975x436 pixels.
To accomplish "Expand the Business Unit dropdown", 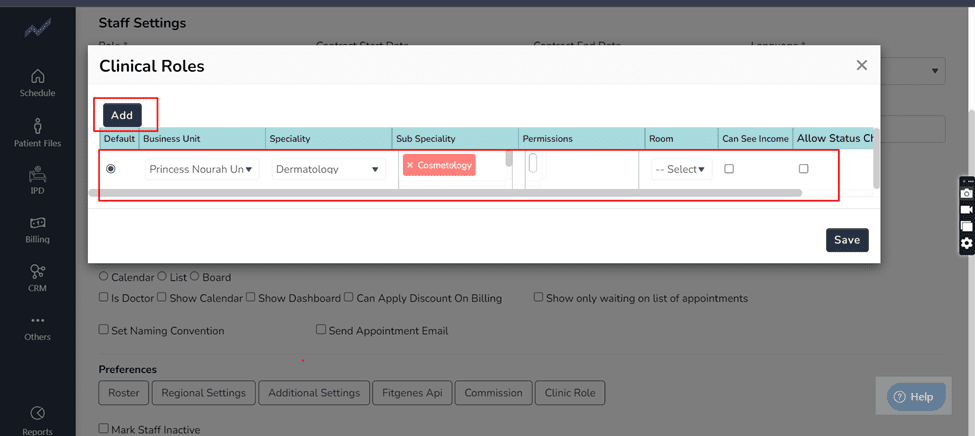I will click(x=201, y=170).
